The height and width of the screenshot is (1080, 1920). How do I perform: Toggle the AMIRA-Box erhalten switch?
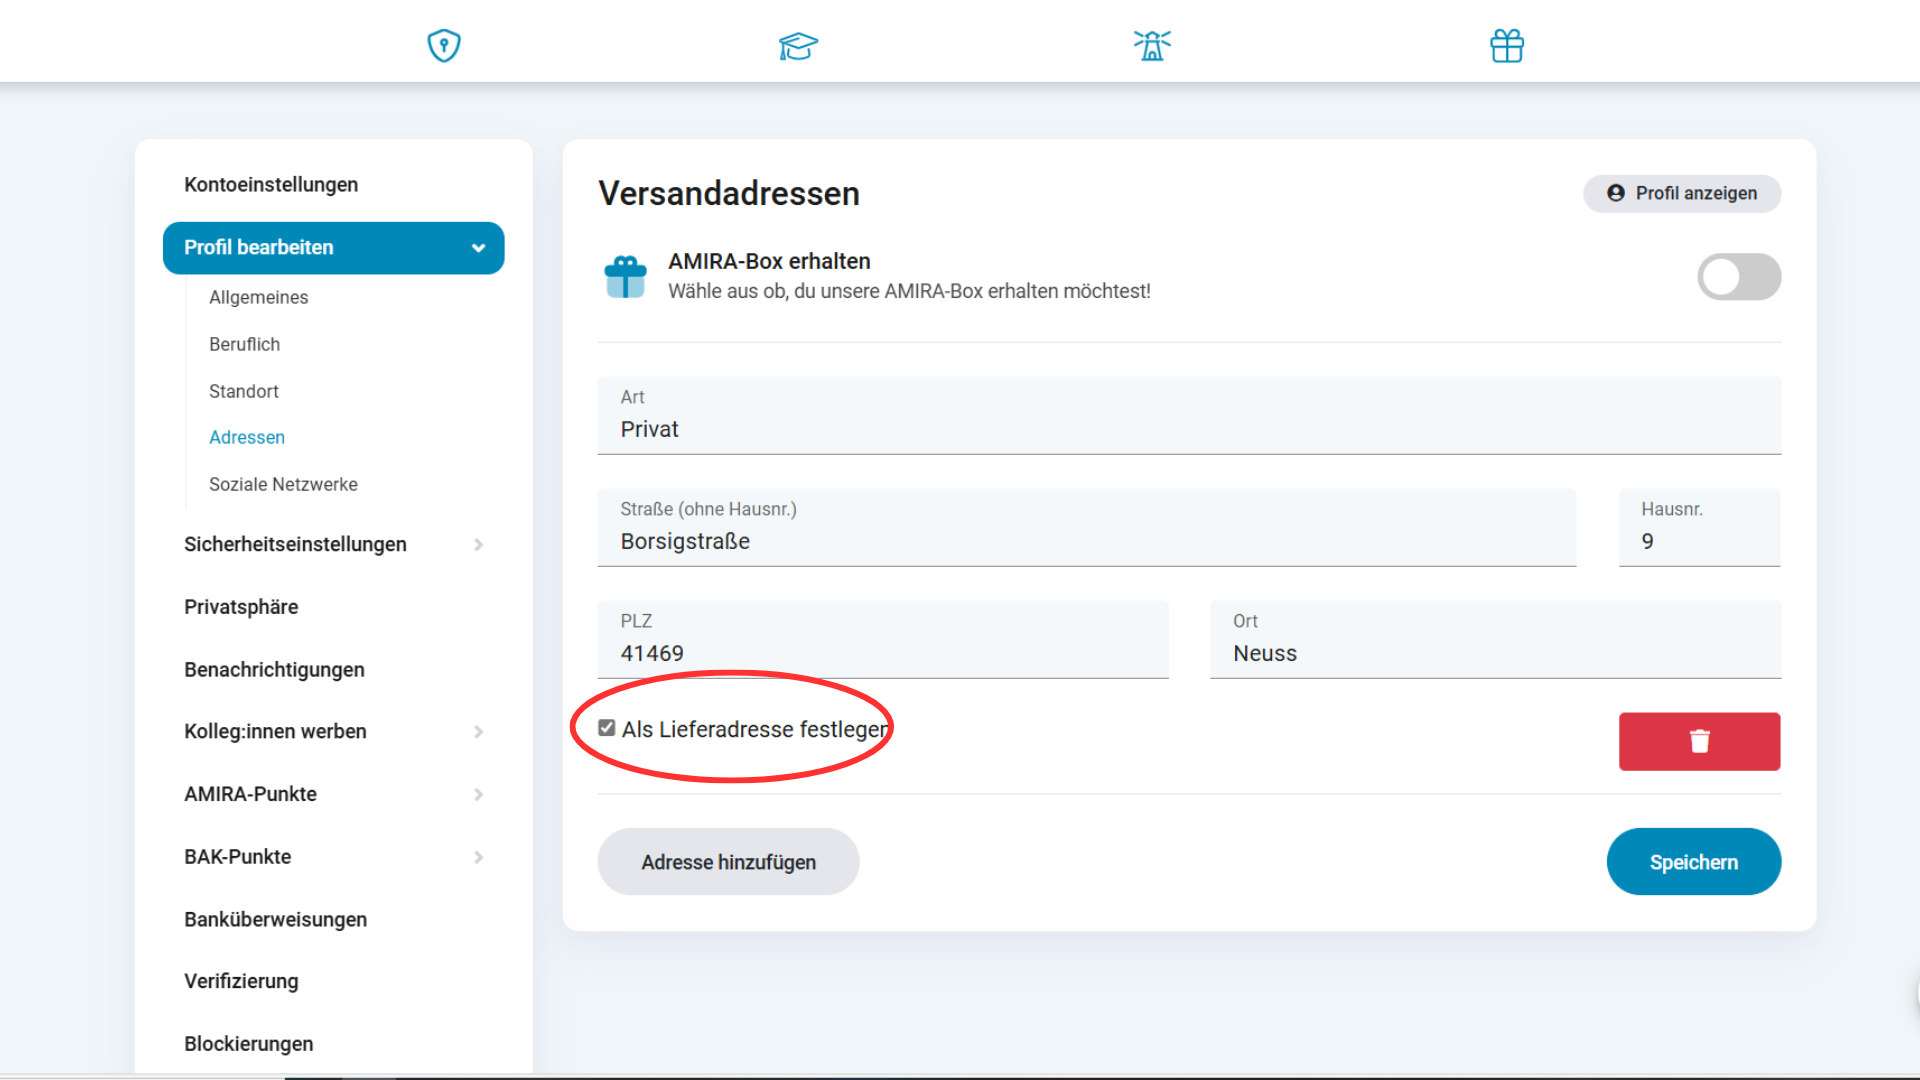click(1738, 277)
